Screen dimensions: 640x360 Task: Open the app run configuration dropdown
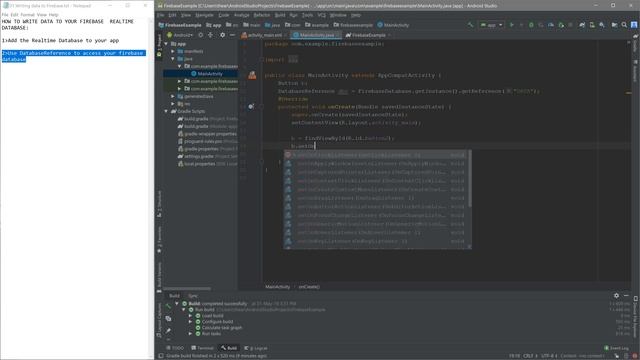click(x=491, y=25)
